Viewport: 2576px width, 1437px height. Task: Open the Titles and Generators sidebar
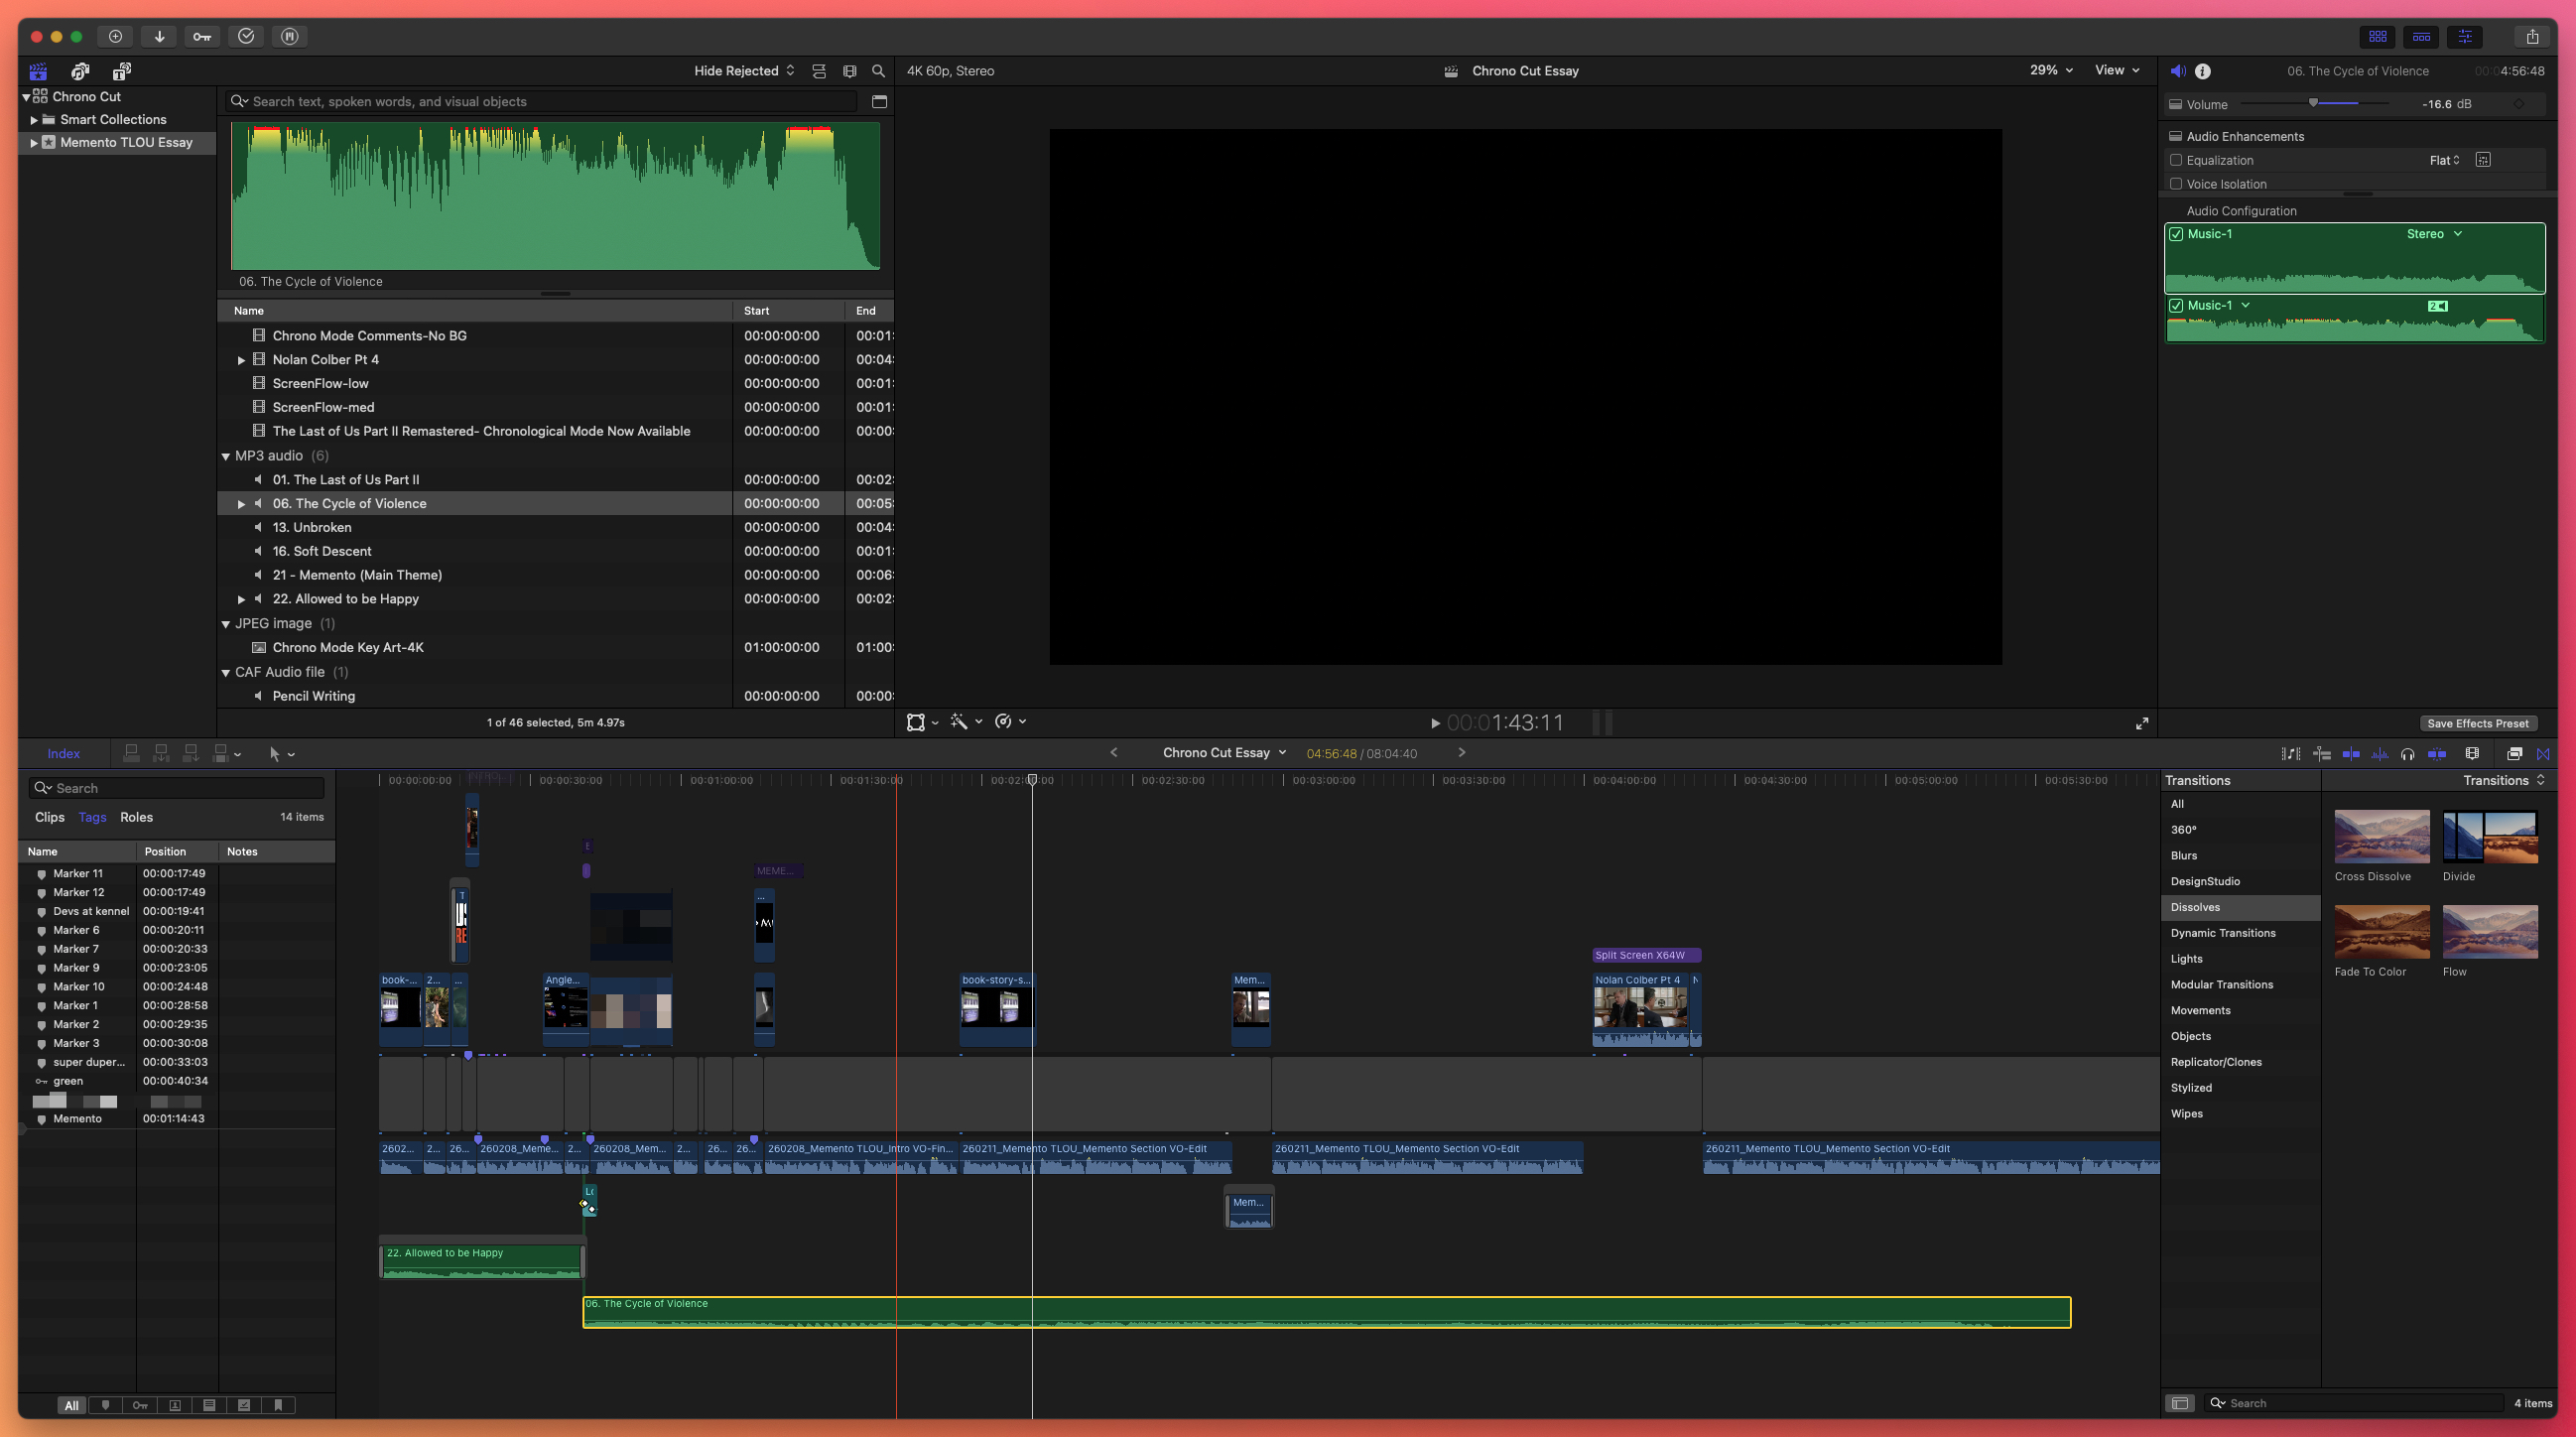pos(122,71)
